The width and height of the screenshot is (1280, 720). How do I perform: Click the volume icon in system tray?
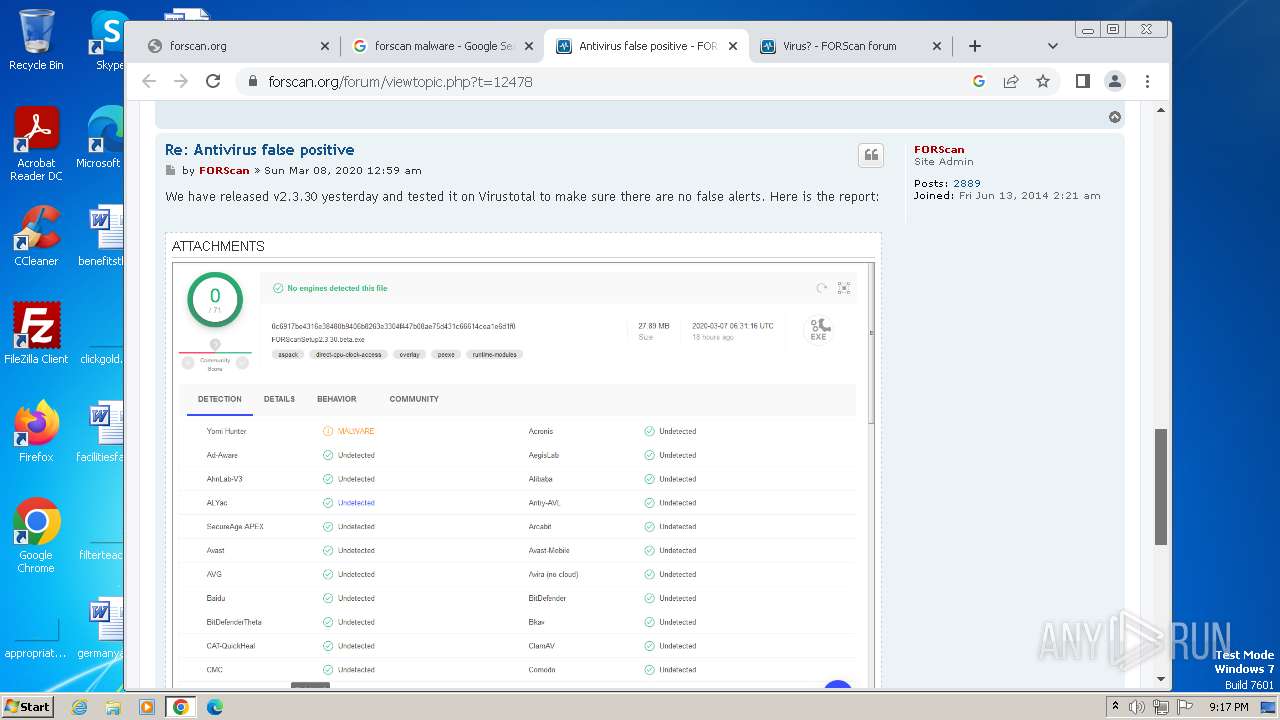(1137, 707)
